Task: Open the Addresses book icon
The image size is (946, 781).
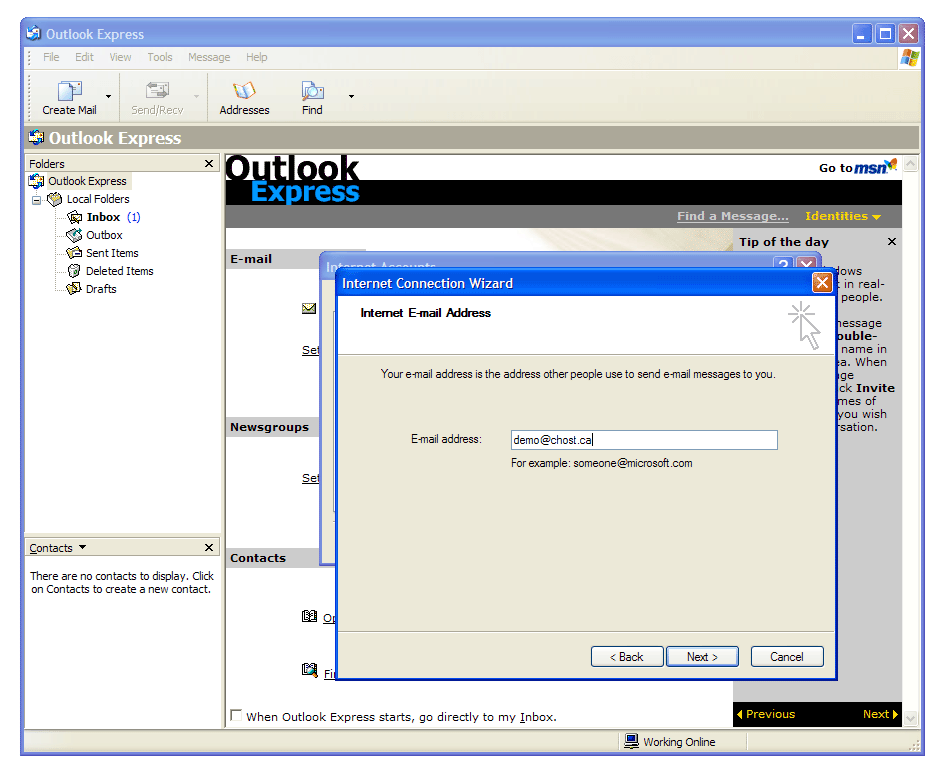Action: tap(244, 90)
